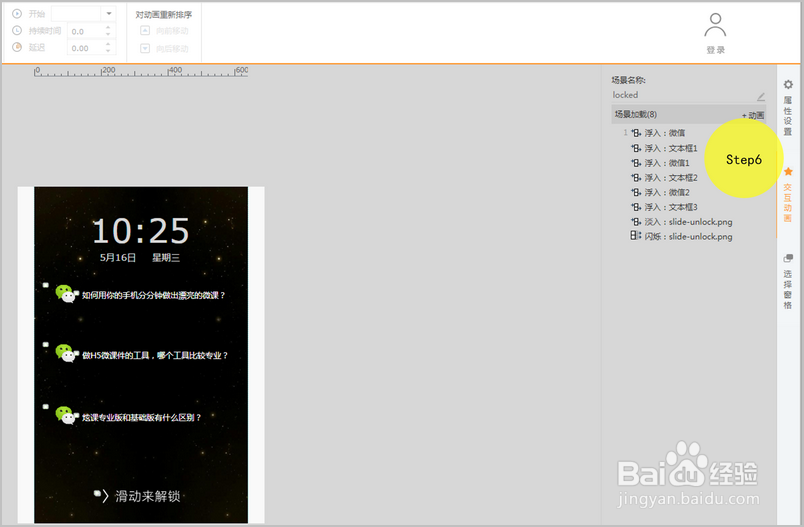Click the overlapping windows icon above 选择窗格
This screenshot has width=804, height=527.
pos(788,258)
